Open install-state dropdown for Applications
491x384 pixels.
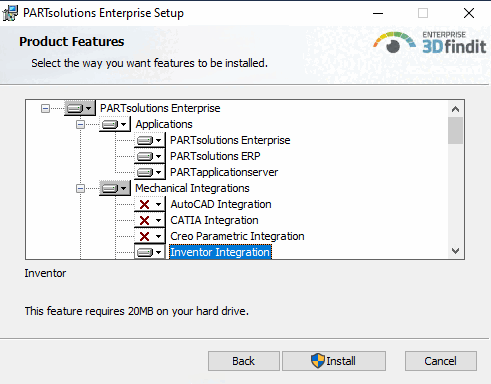pyautogui.click(x=115, y=124)
